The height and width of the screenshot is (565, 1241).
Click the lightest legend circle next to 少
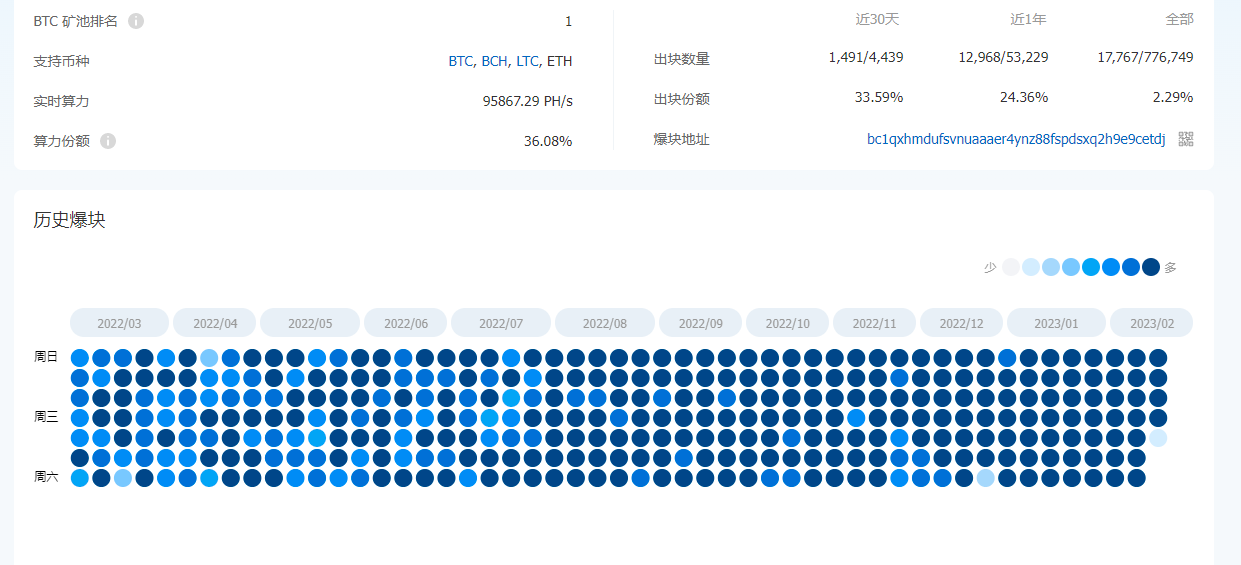click(1011, 267)
